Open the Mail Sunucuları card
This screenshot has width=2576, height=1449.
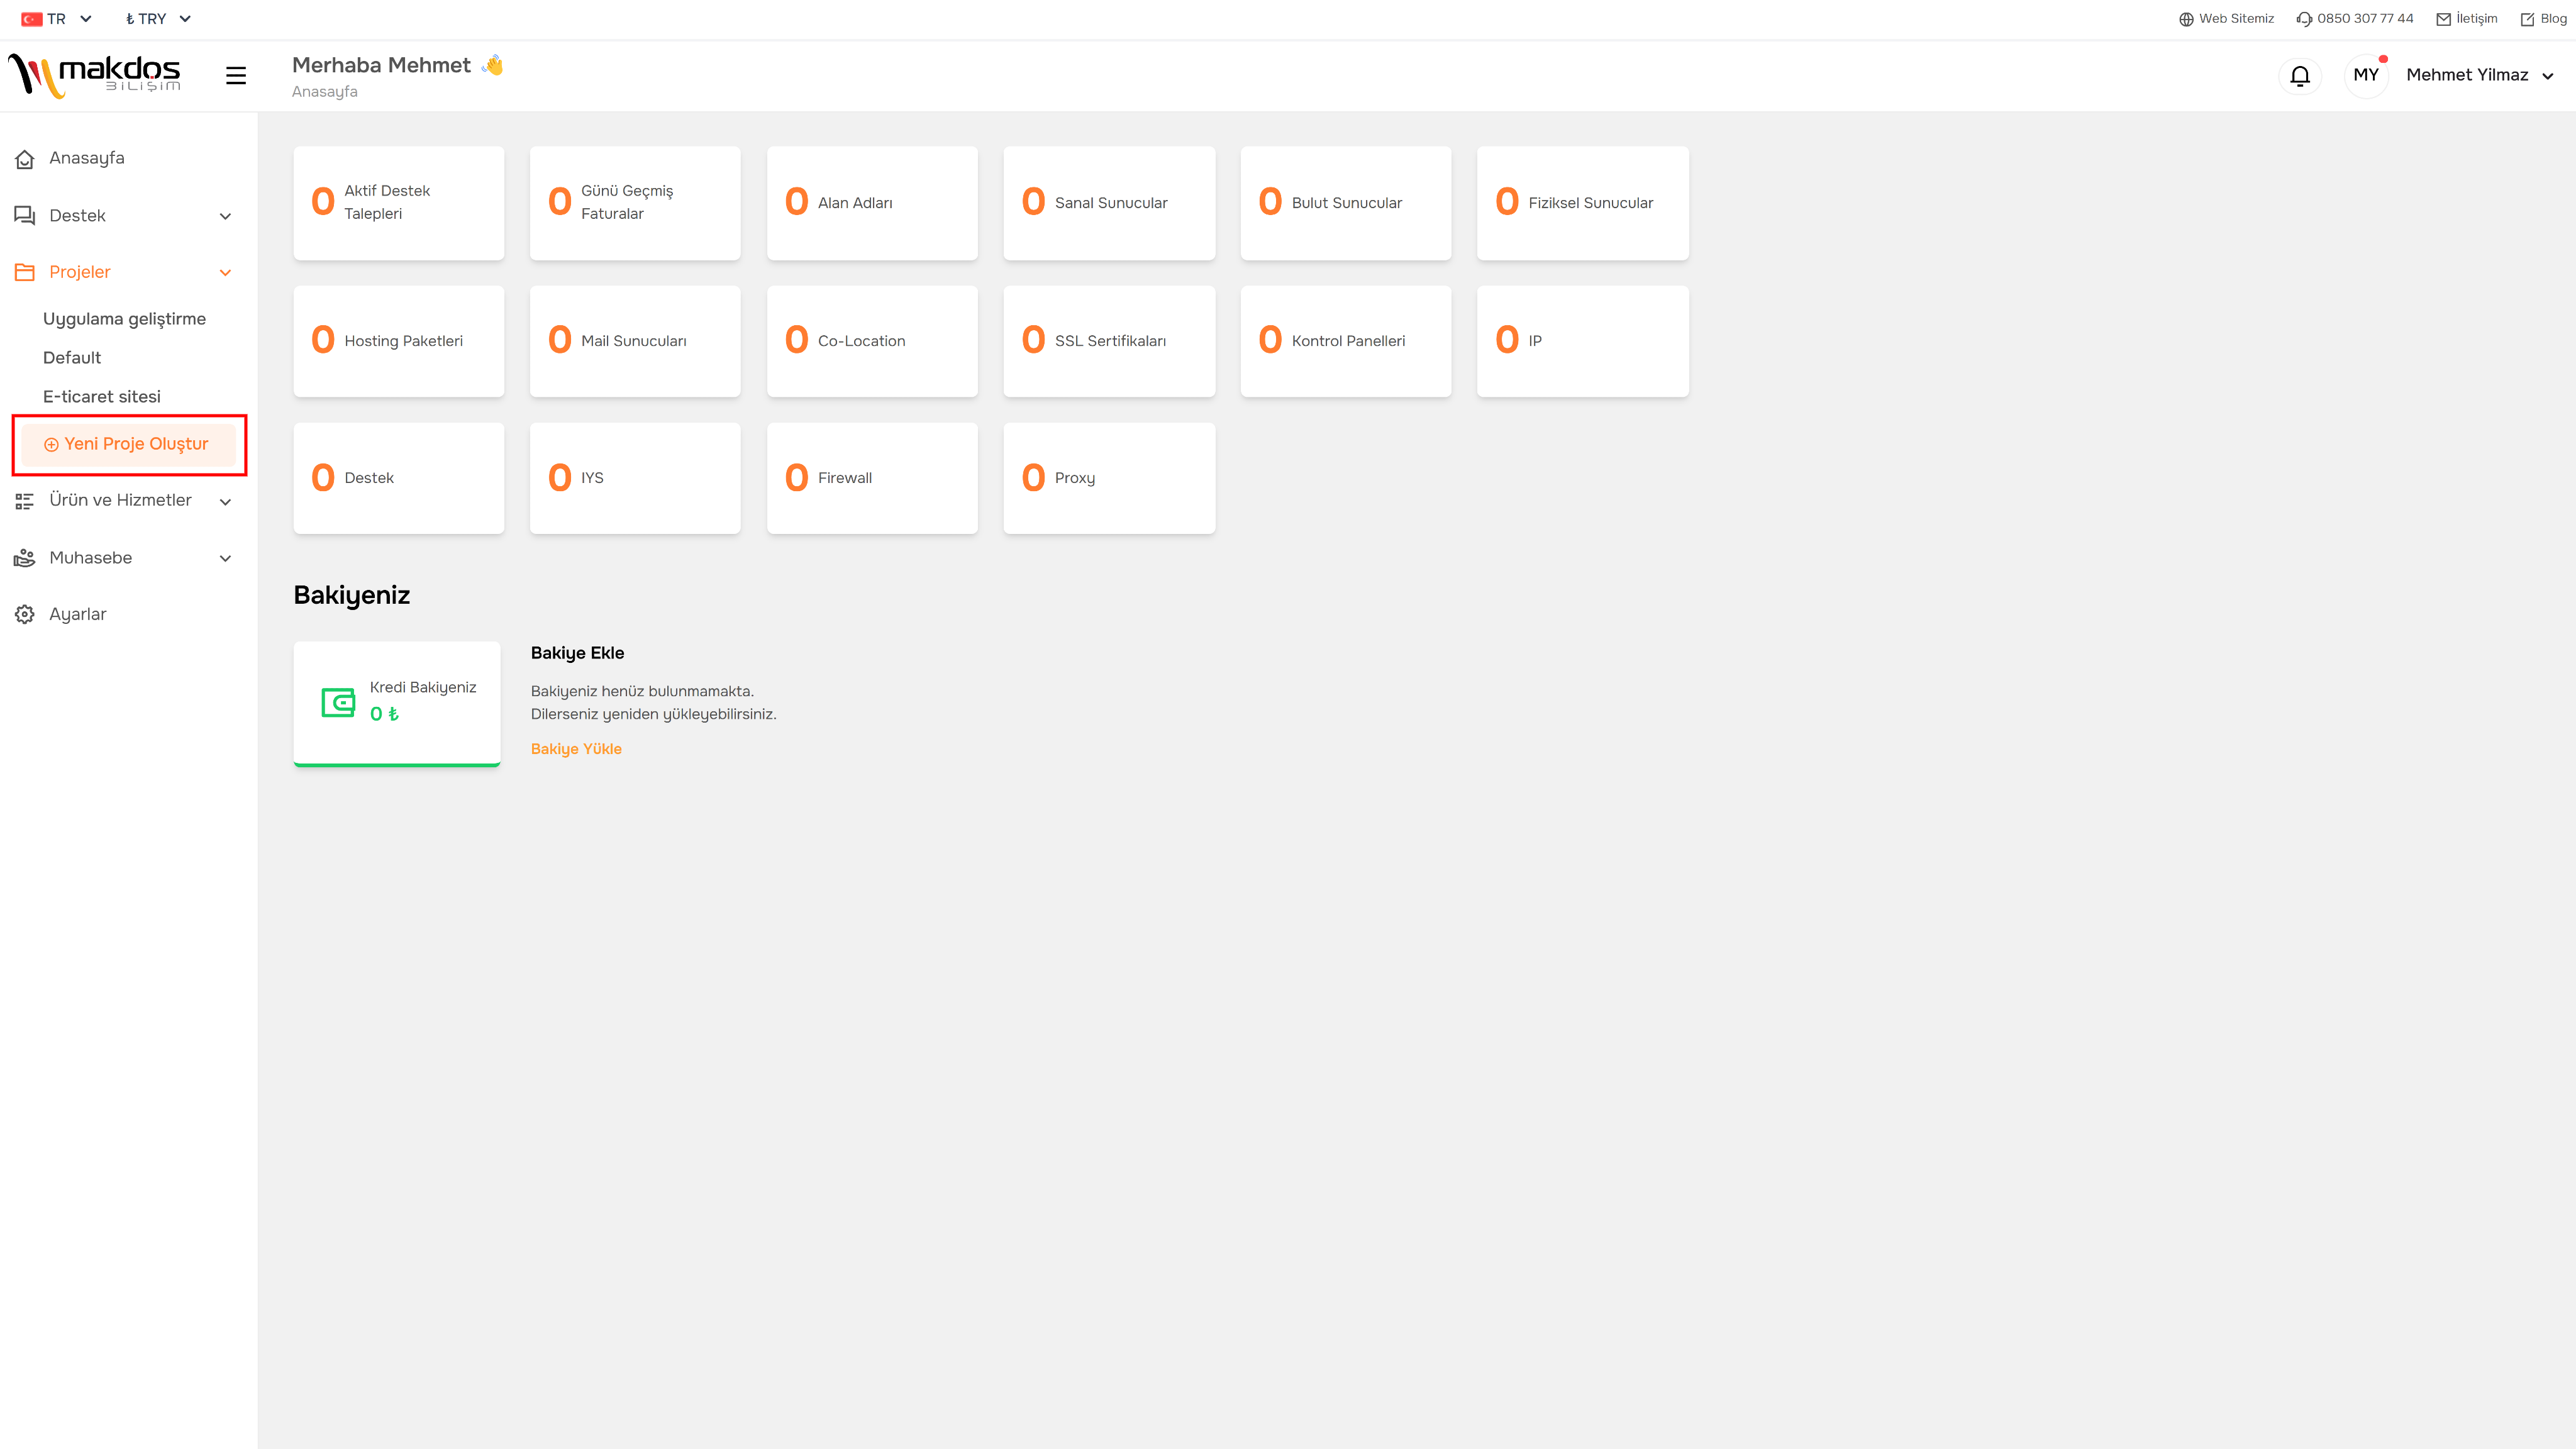click(x=635, y=341)
